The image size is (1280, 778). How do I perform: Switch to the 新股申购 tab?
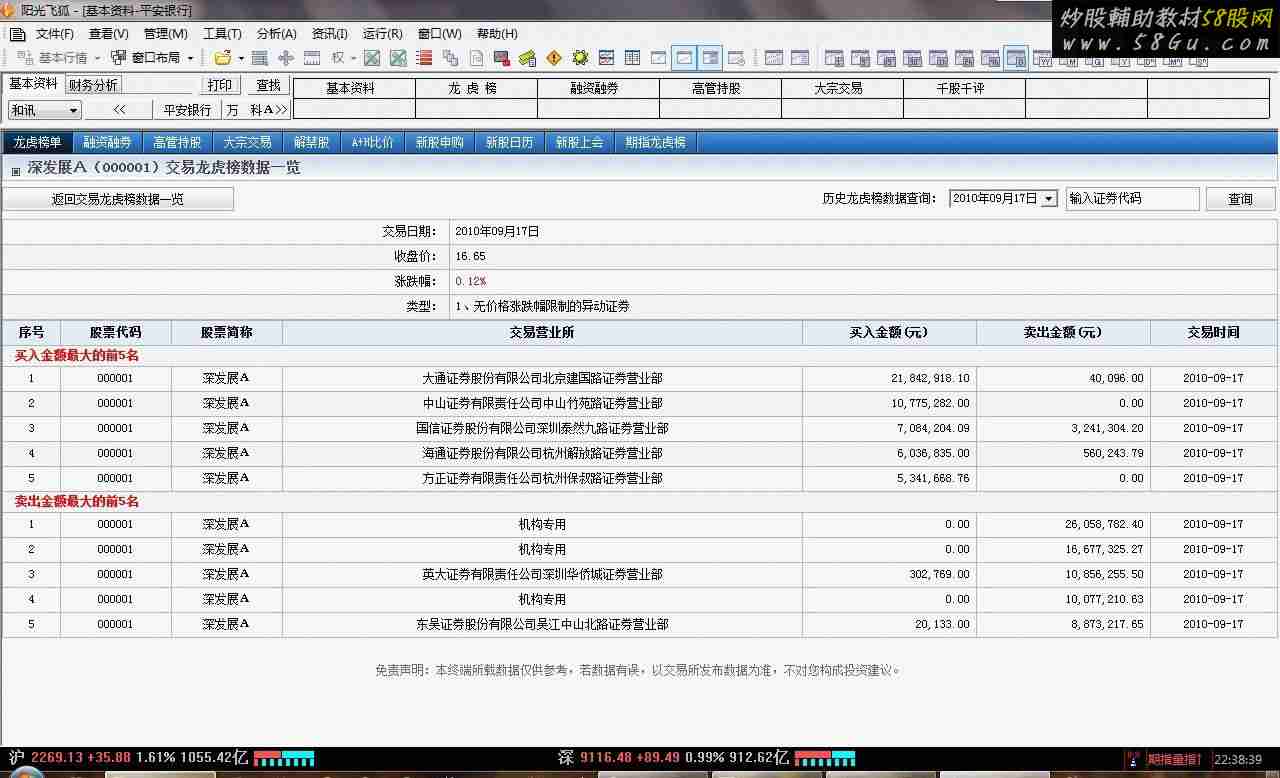pyautogui.click(x=439, y=142)
